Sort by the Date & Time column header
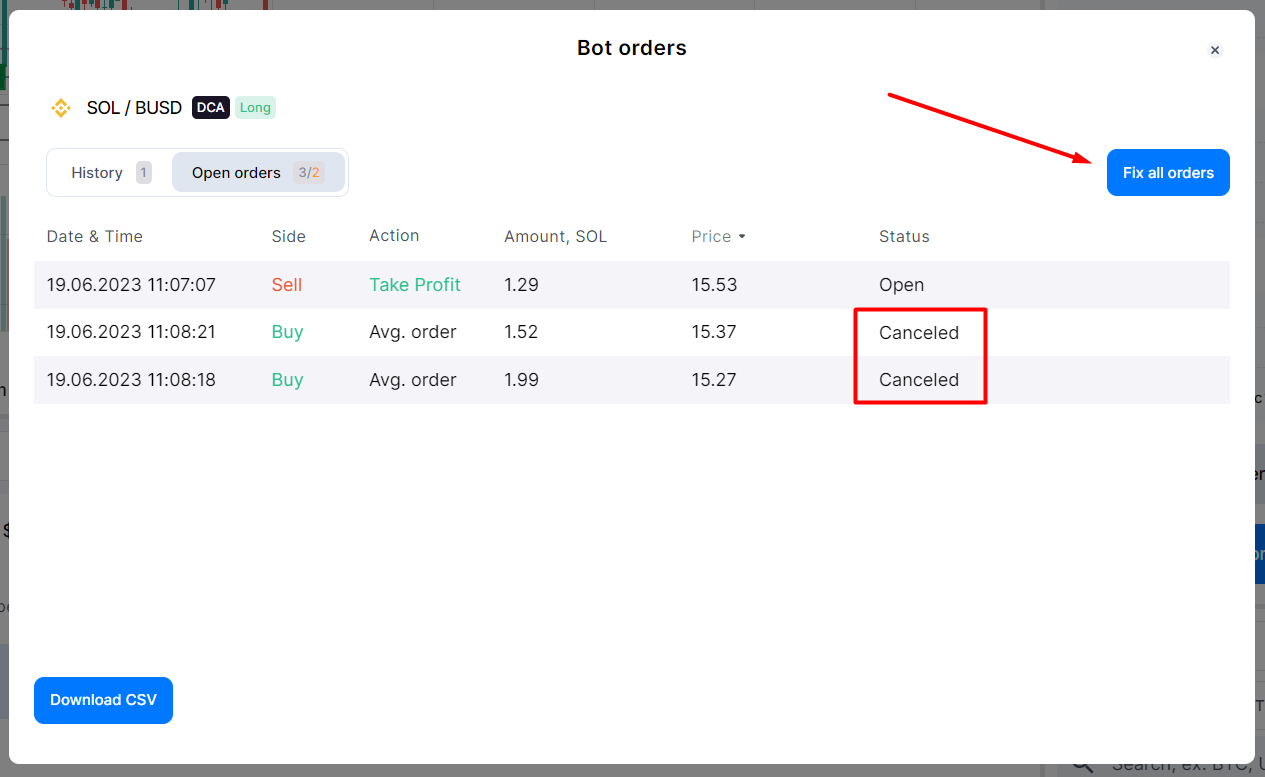The height and width of the screenshot is (777, 1265). (x=95, y=237)
